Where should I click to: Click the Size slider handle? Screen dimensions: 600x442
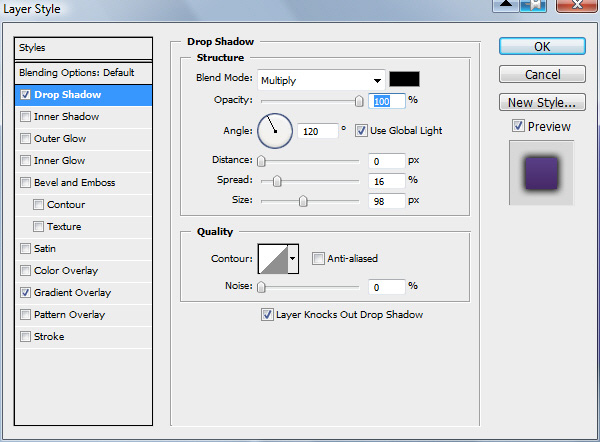coord(303,201)
